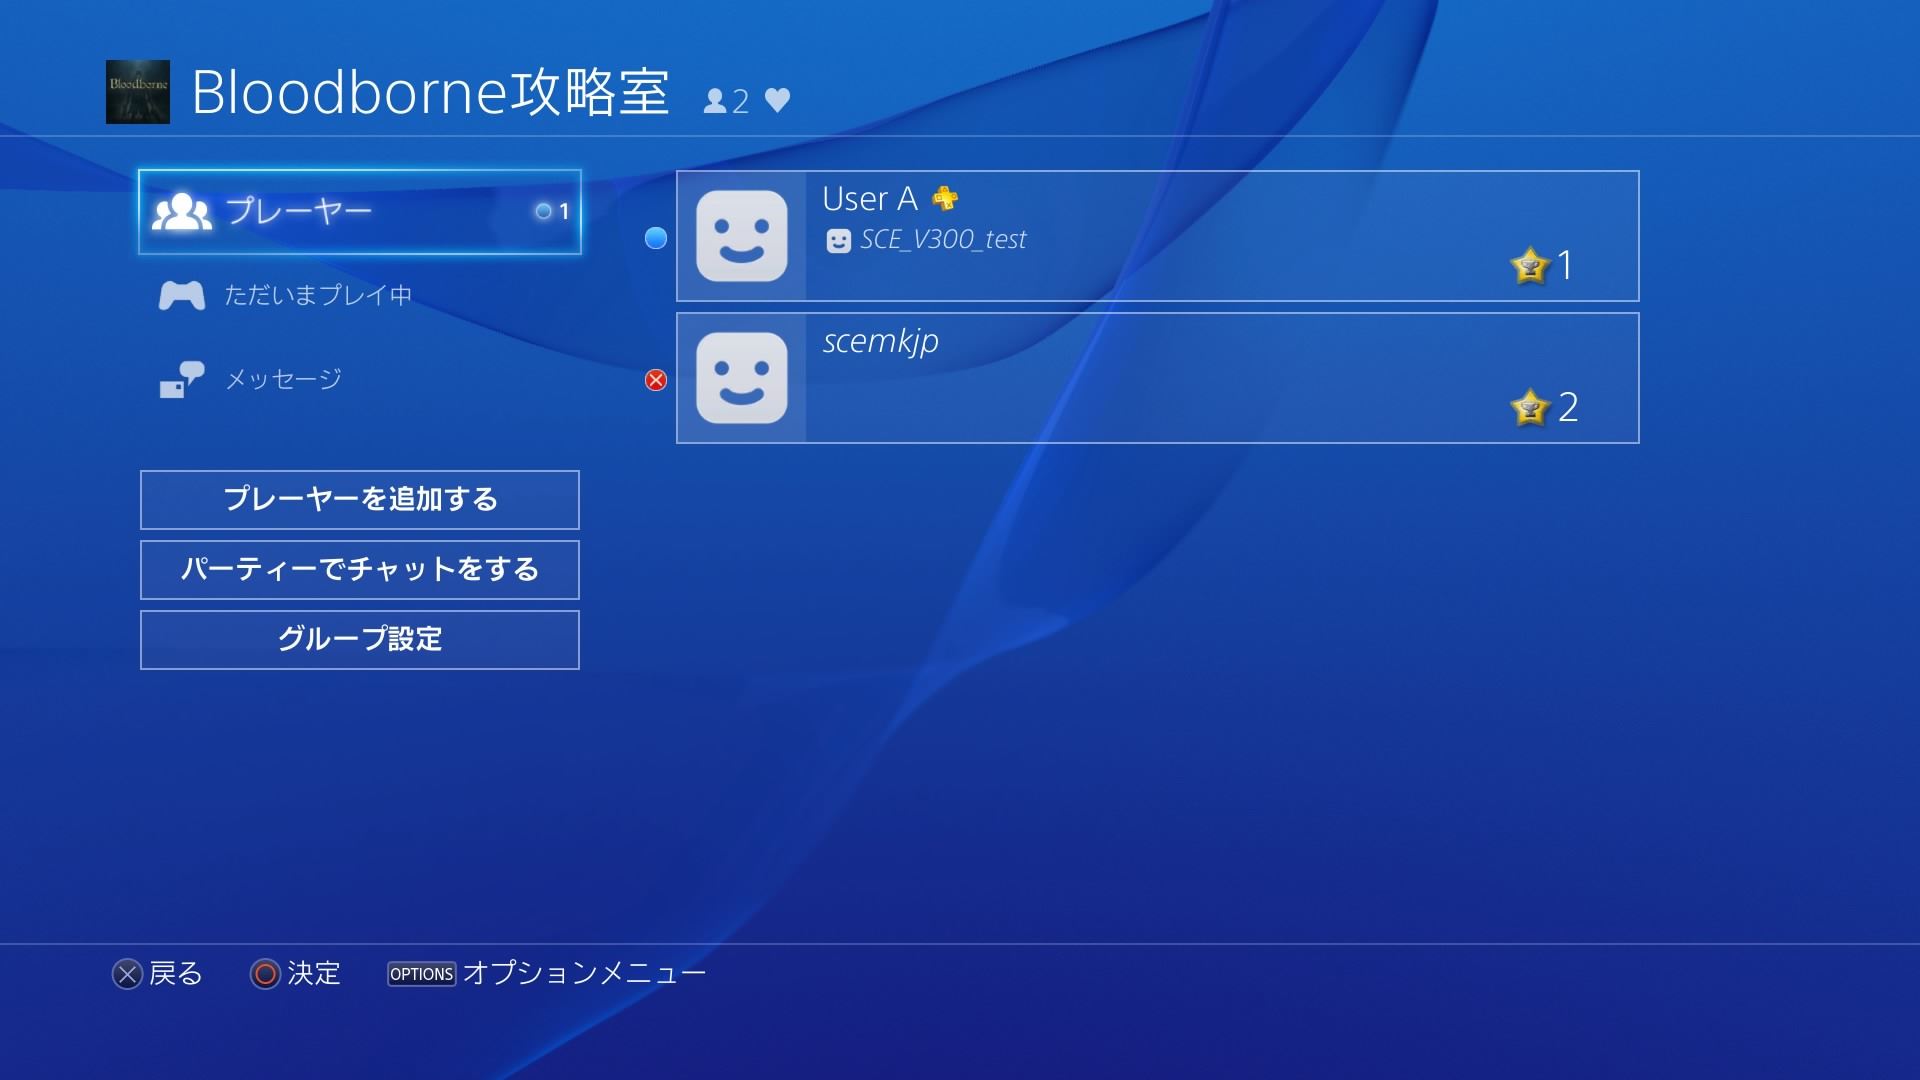The width and height of the screenshot is (1920, 1080).
Task: Click the heart favorite icon
Action: click(777, 100)
